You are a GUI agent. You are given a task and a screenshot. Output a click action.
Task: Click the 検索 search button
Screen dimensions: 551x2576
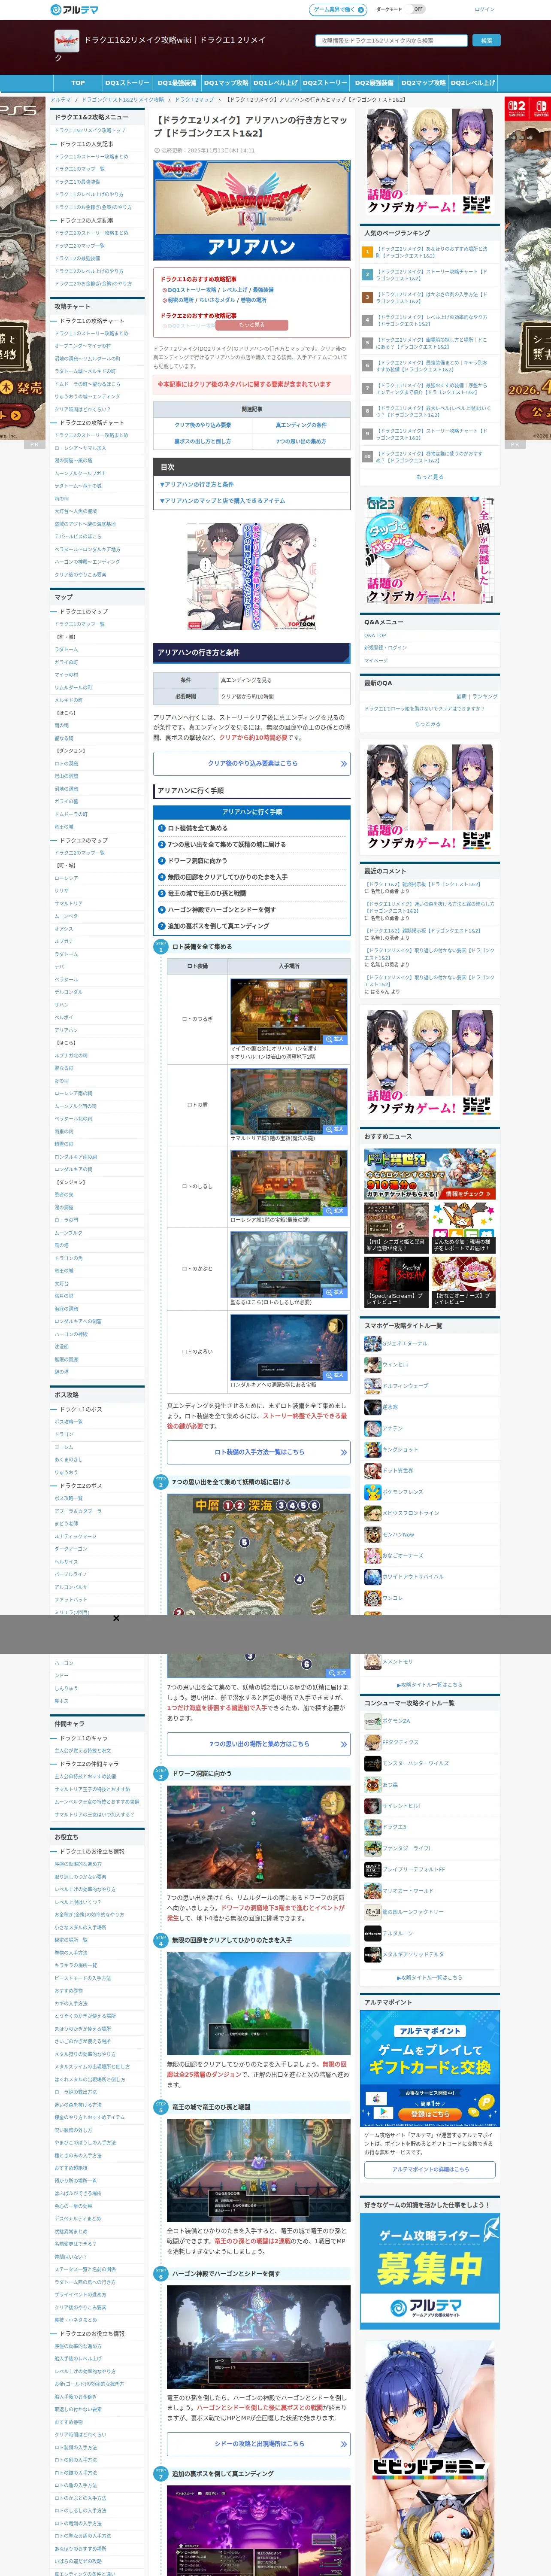tap(486, 41)
